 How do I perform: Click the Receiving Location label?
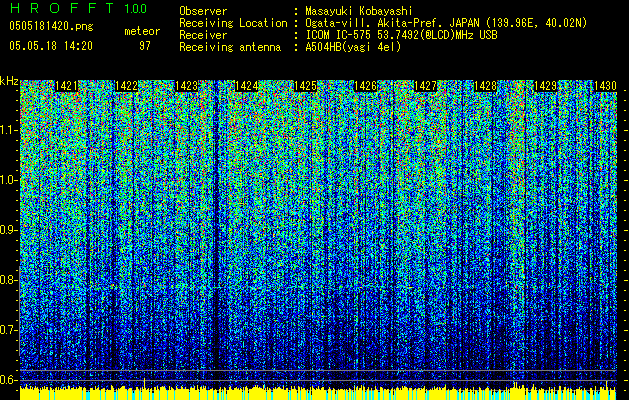coord(233,23)
